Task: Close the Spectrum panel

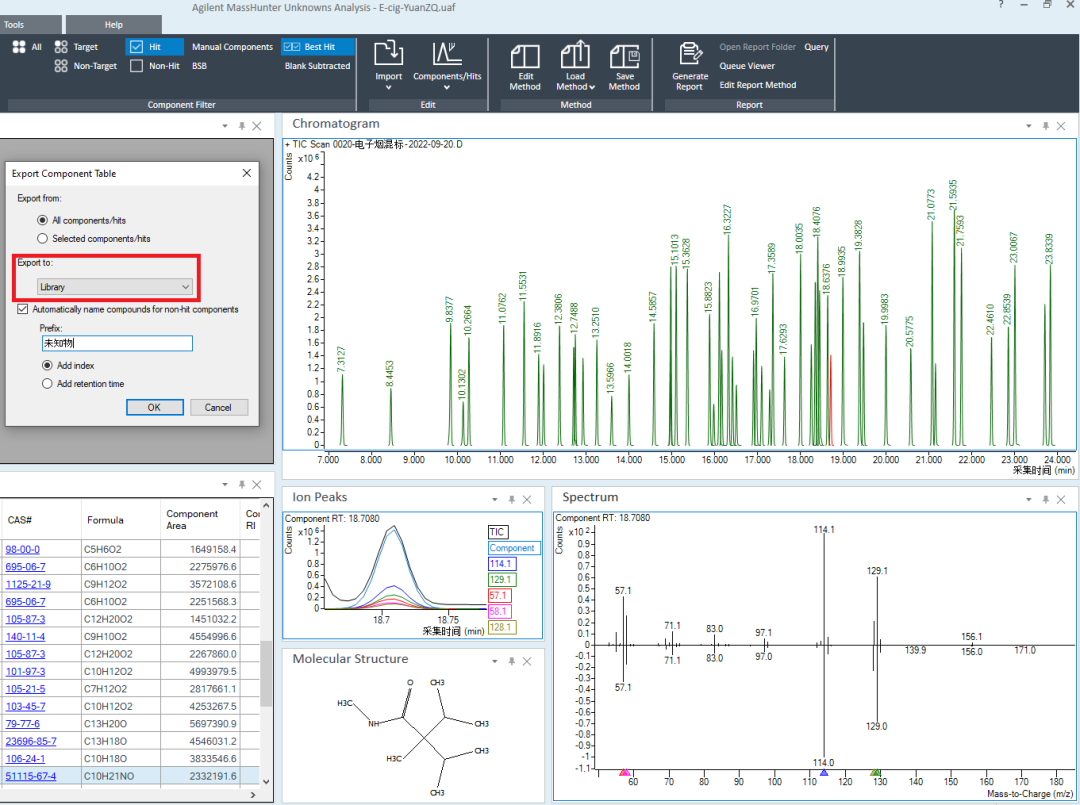Action: click(x=1061, y=499)
